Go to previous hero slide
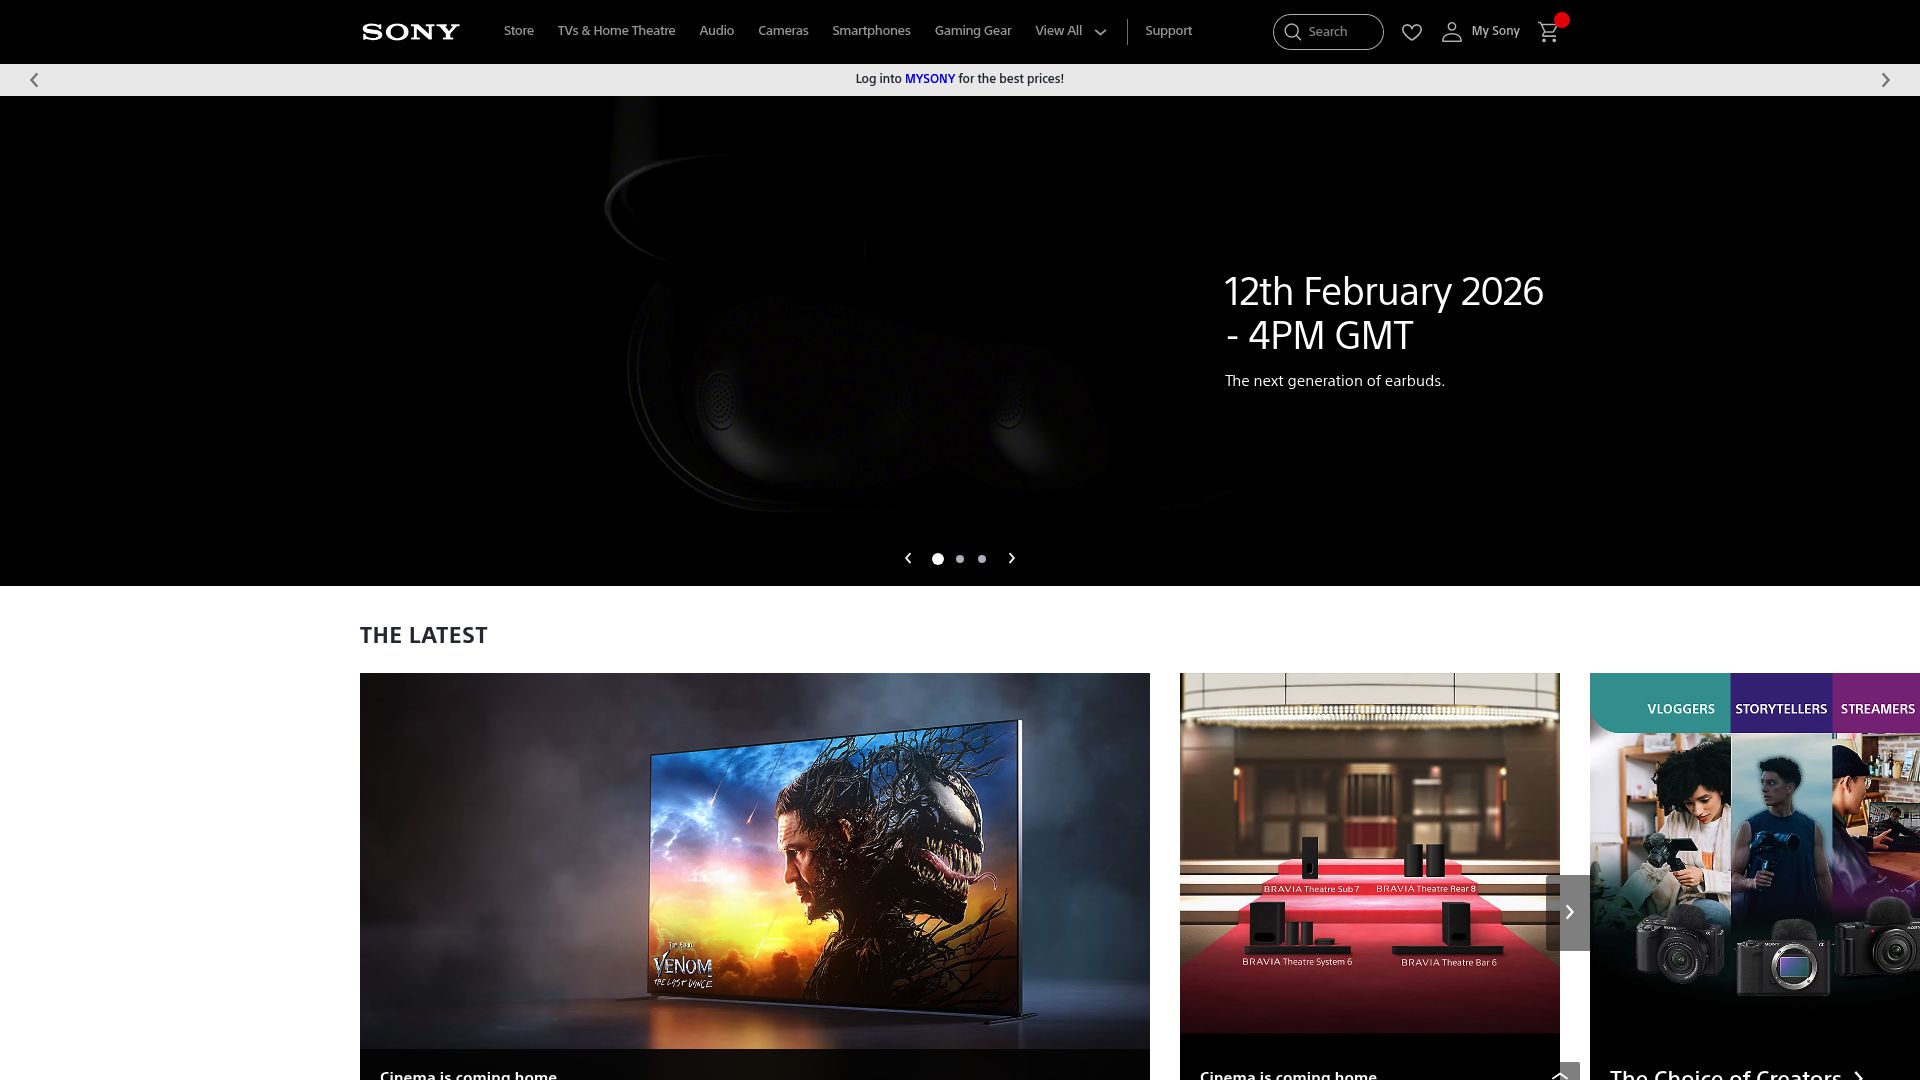This screenshot has height=1080, width=1920. (x=908, y=558)
